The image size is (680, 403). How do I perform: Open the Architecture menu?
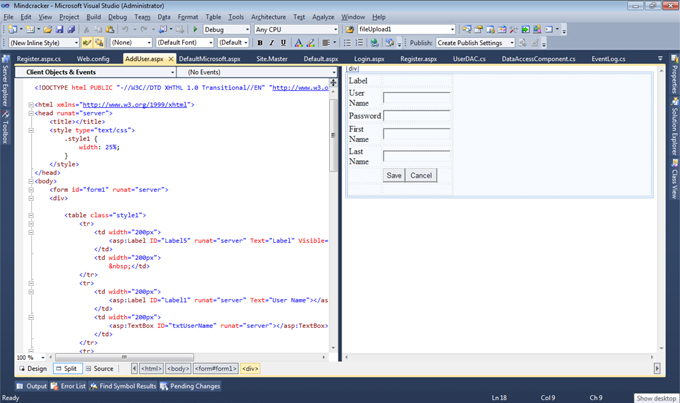tap(268, 17)
